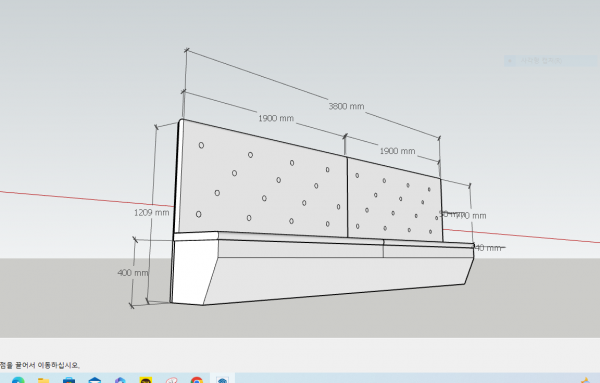
Task: Select the right 1900 mm dimension label
Action: click(397, 151)
